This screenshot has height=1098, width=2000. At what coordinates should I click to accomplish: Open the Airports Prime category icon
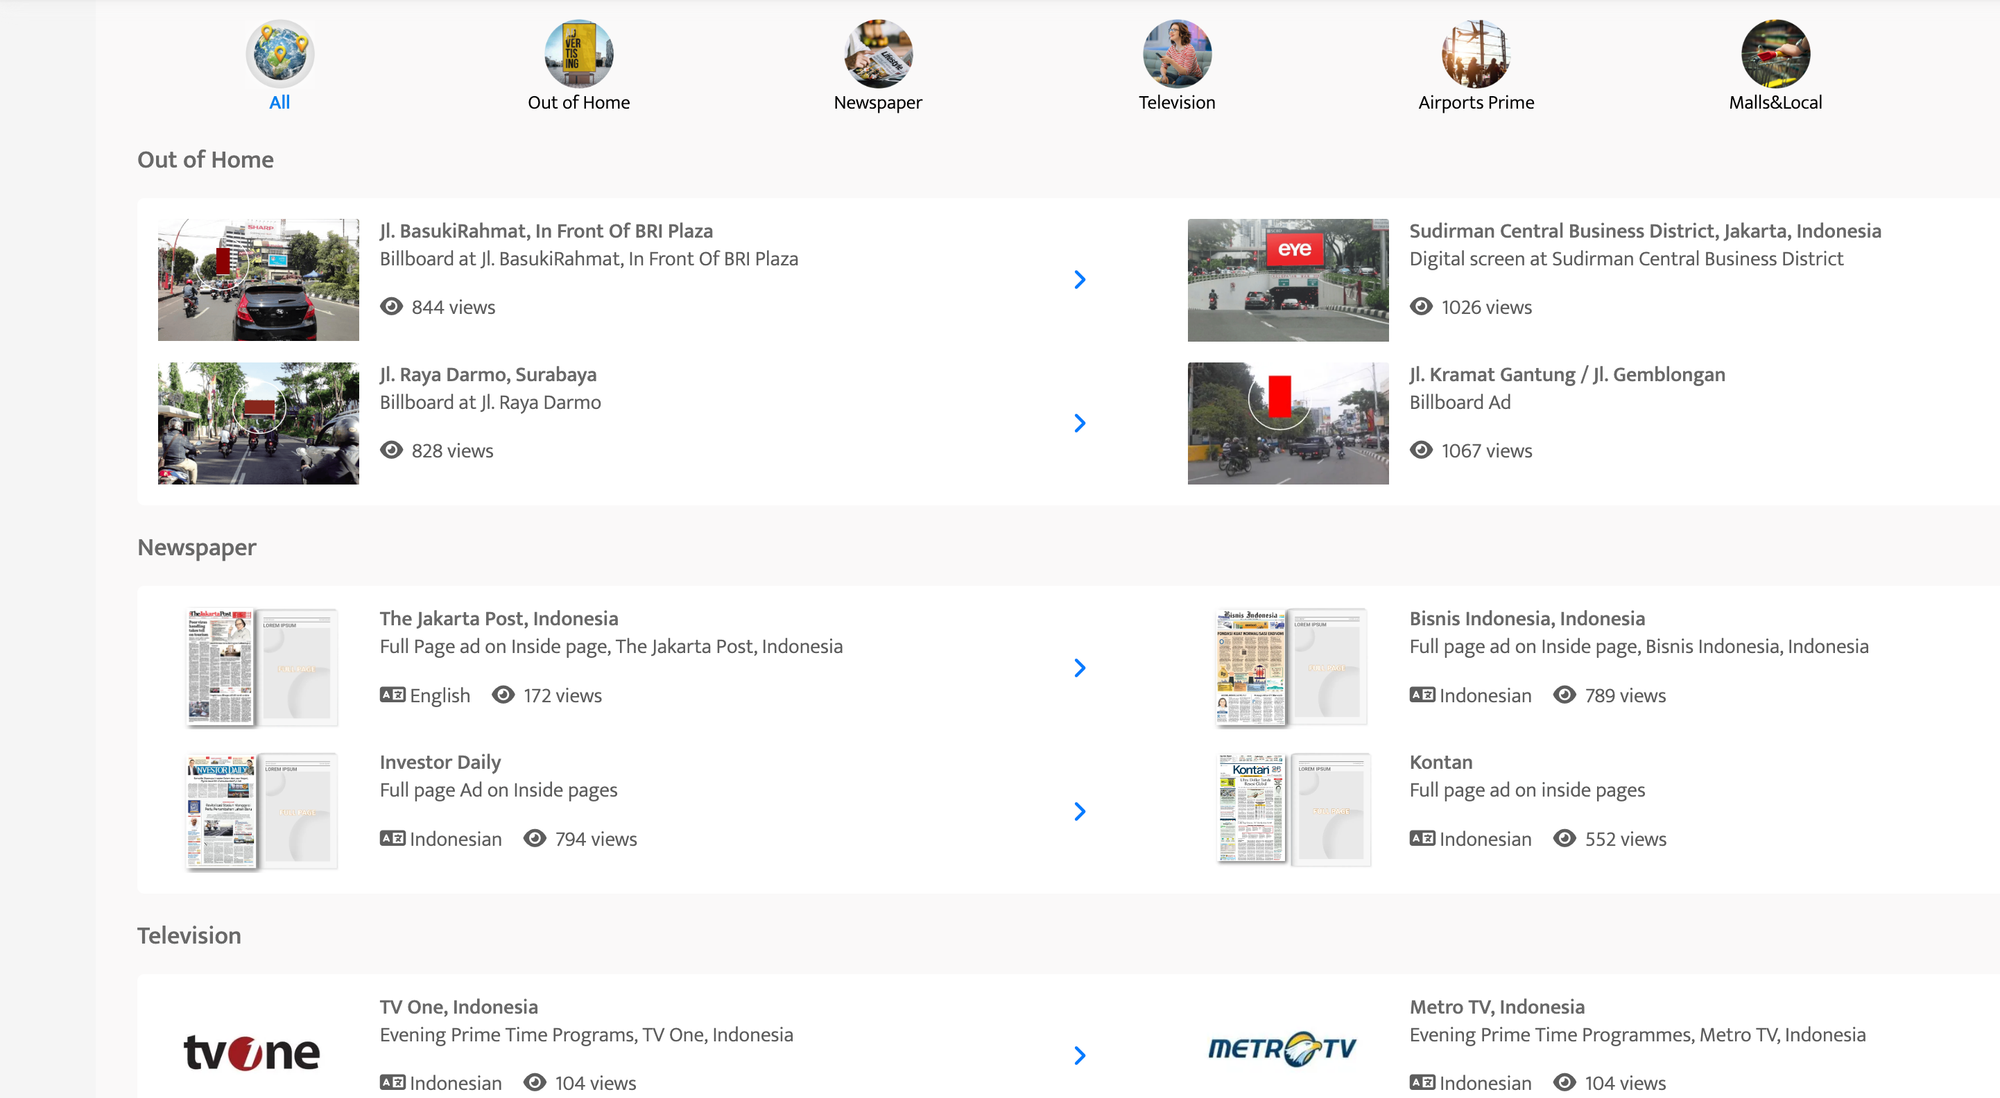tap(1476, 54)
